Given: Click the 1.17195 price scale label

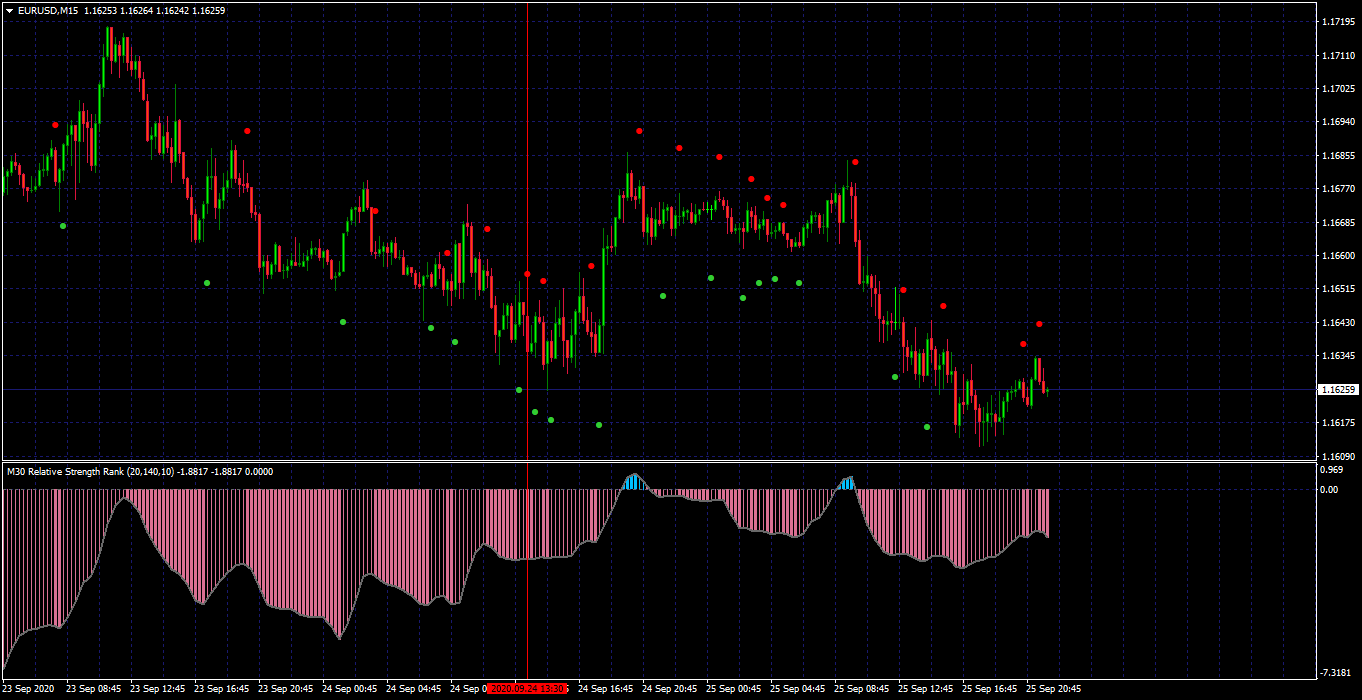Looking at the screenshot, I should point(1338,21).
